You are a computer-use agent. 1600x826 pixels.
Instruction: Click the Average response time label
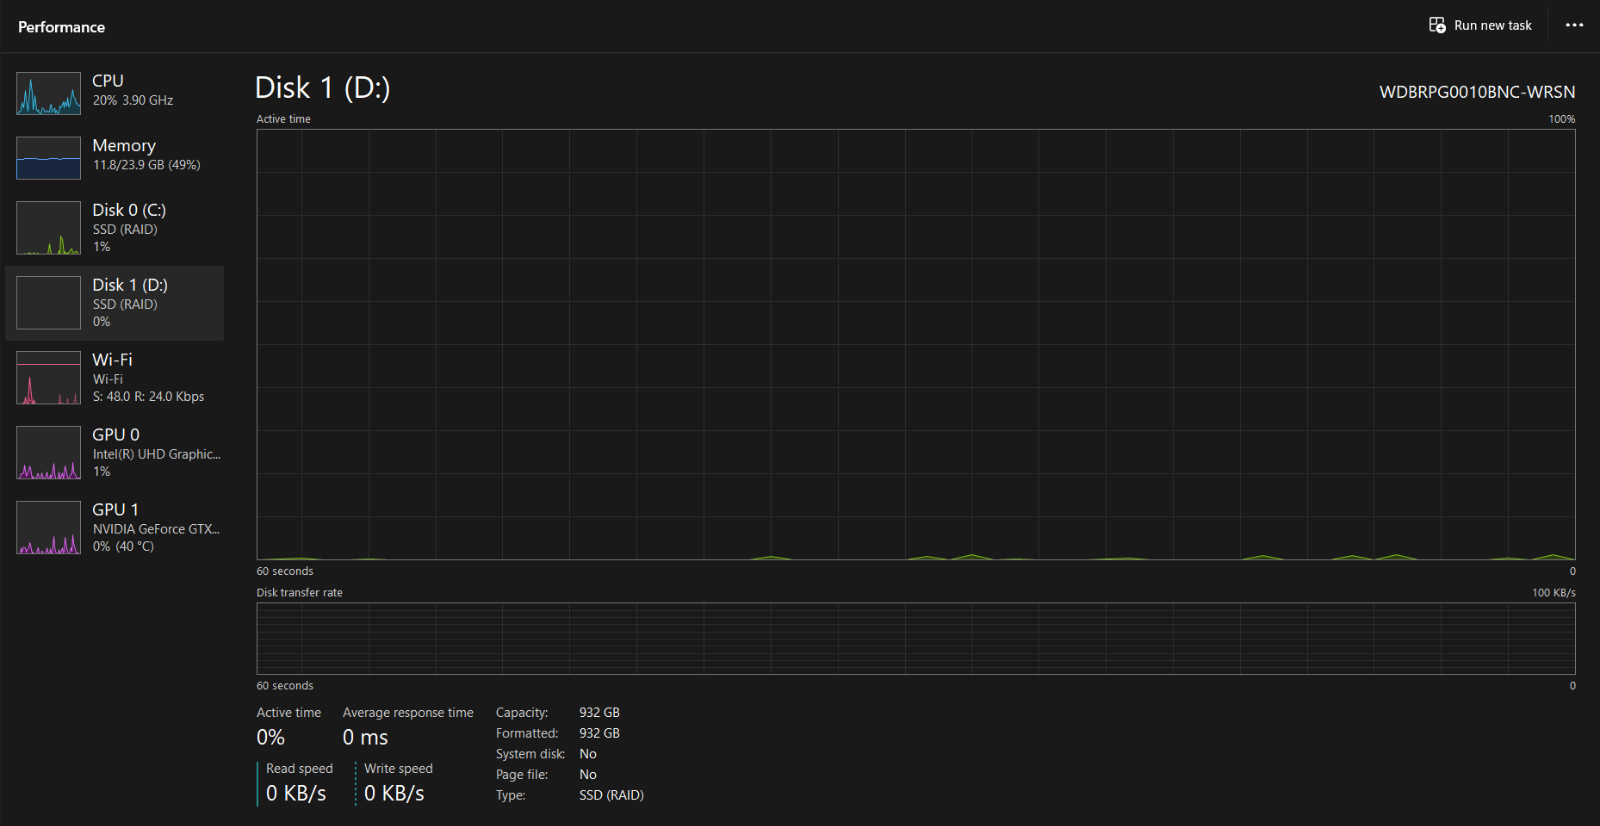pyautogui.click(x=408, y=713)
